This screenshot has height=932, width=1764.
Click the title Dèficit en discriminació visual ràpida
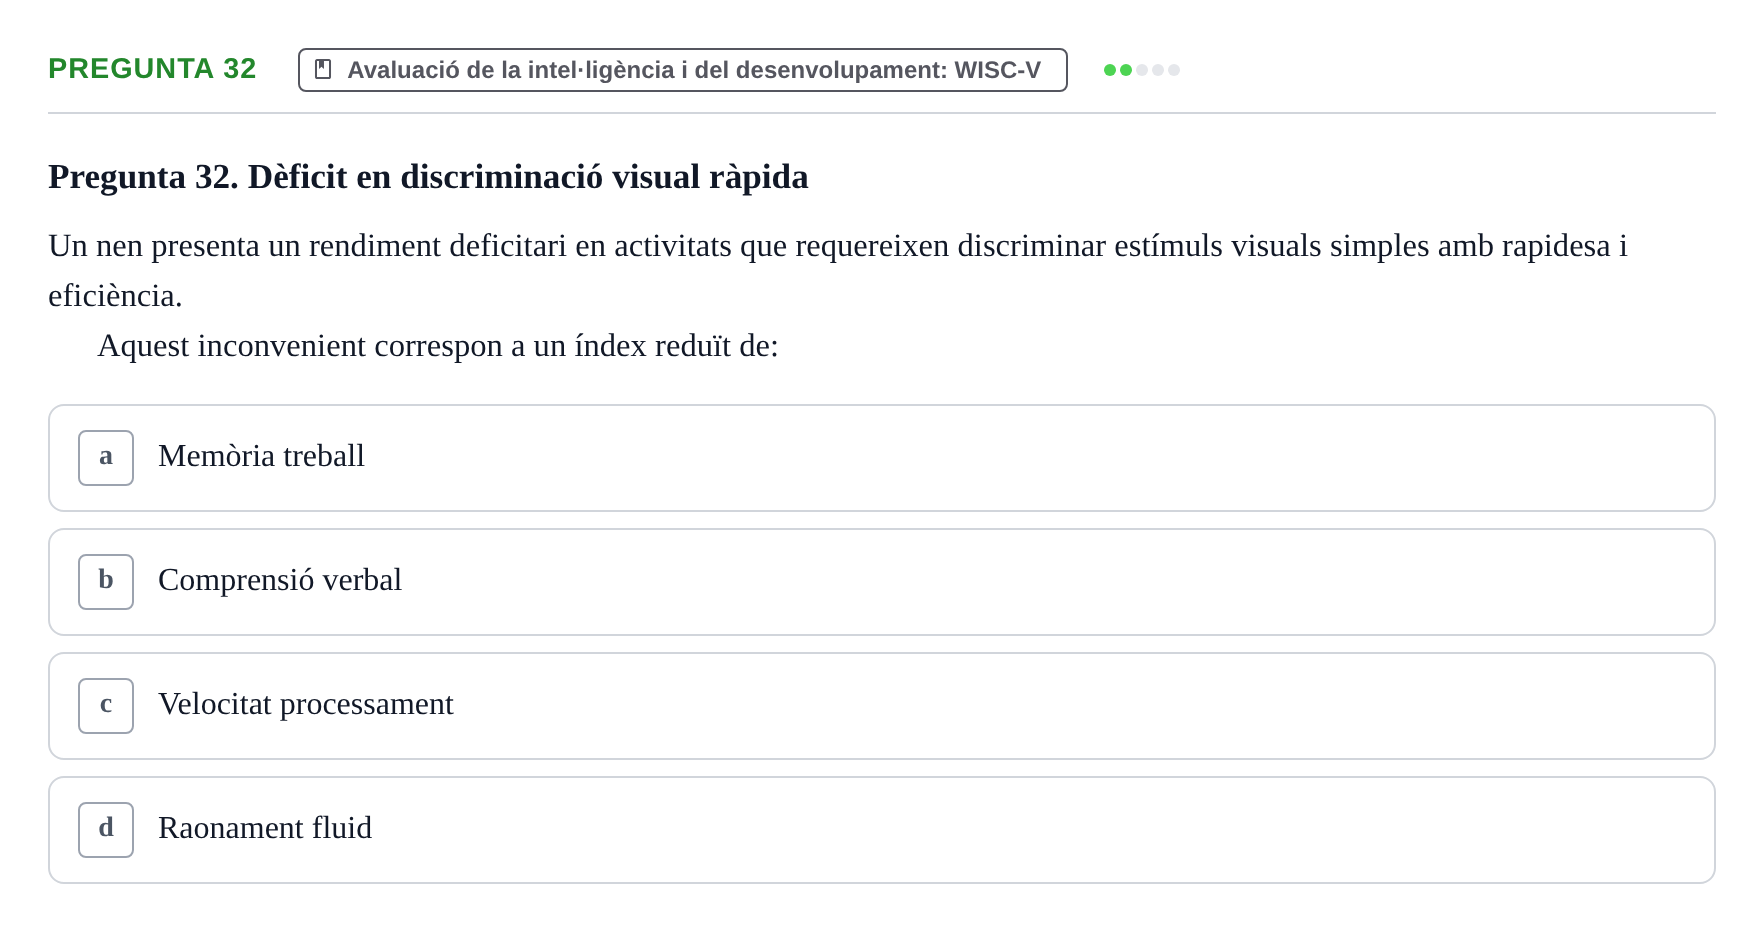(x=528, y=177)
